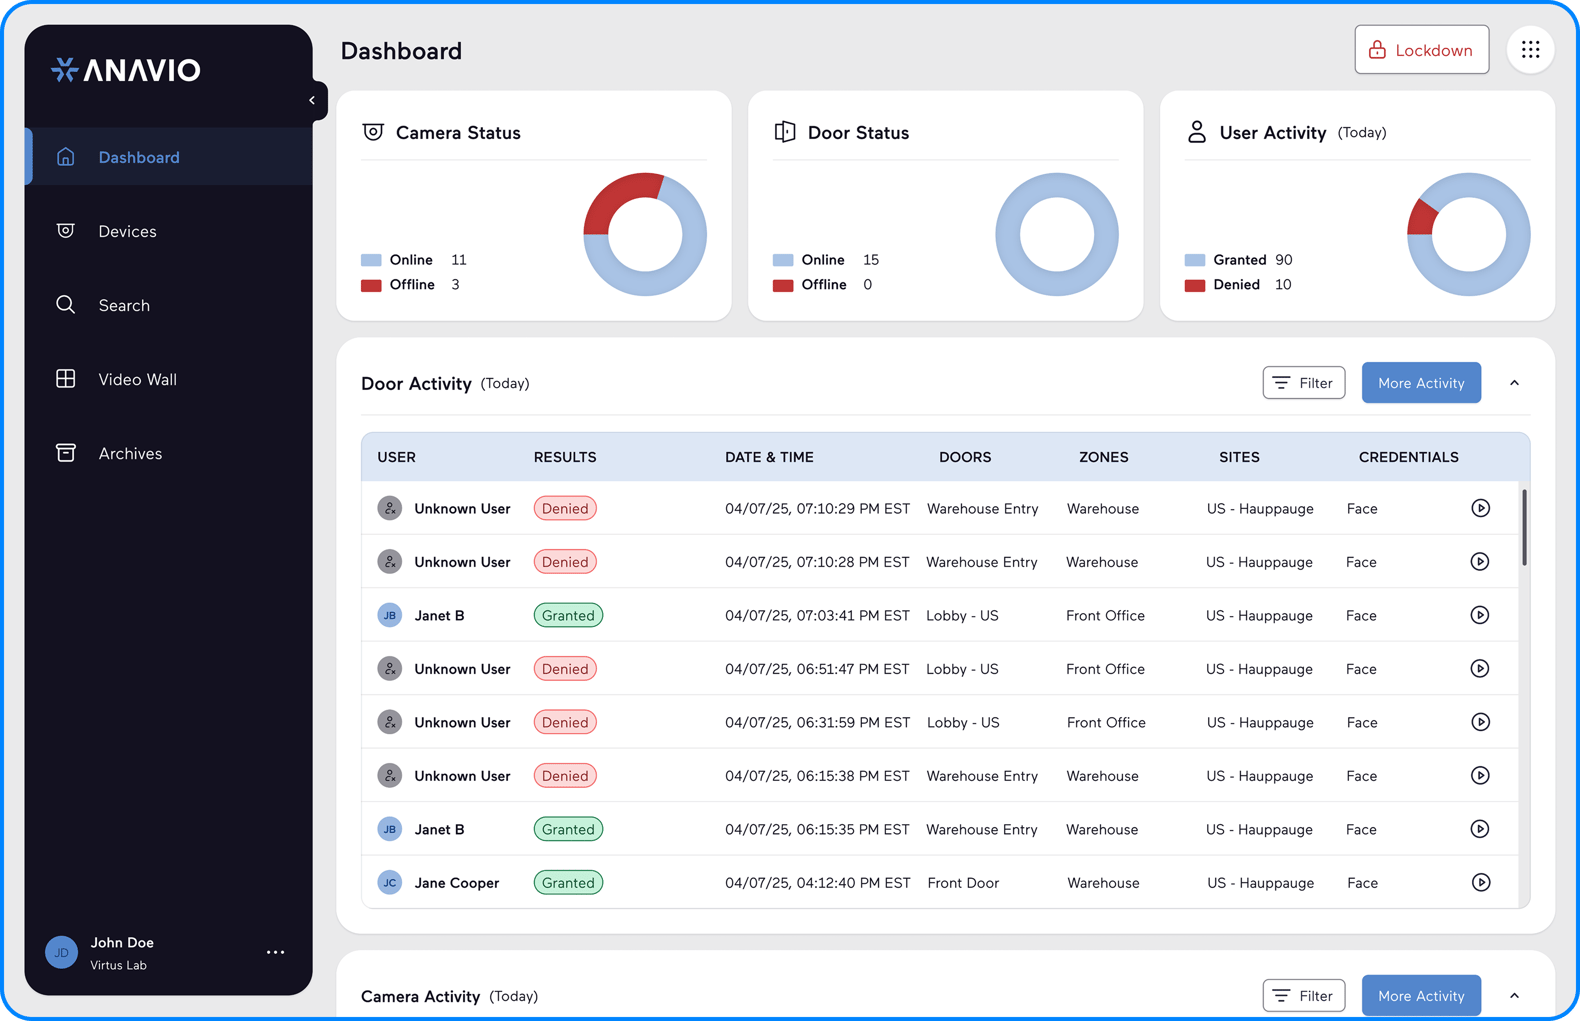Click Jane Cooper JC avatar
Image resolution: width=1580 pixels, height=1021 pixels.
390,883
